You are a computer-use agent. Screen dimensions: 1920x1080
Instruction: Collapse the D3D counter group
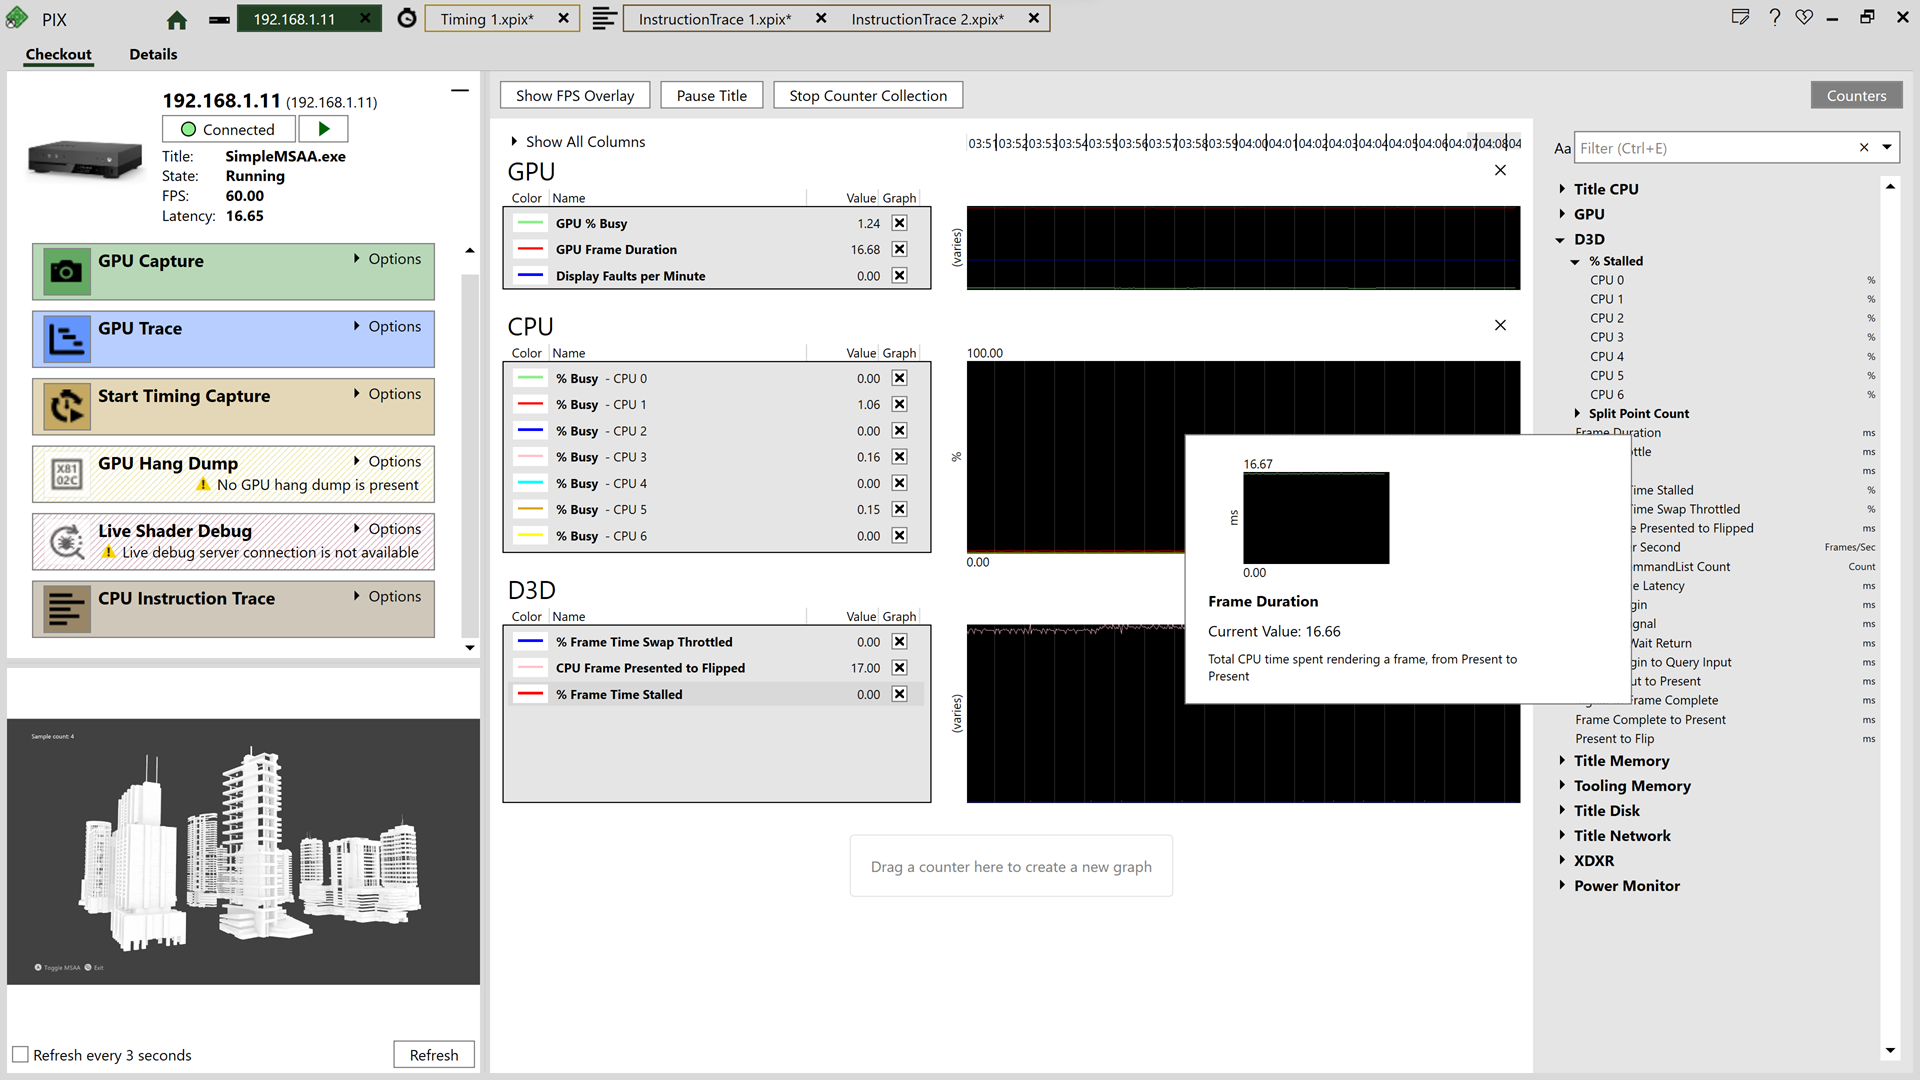(1561, 240)
